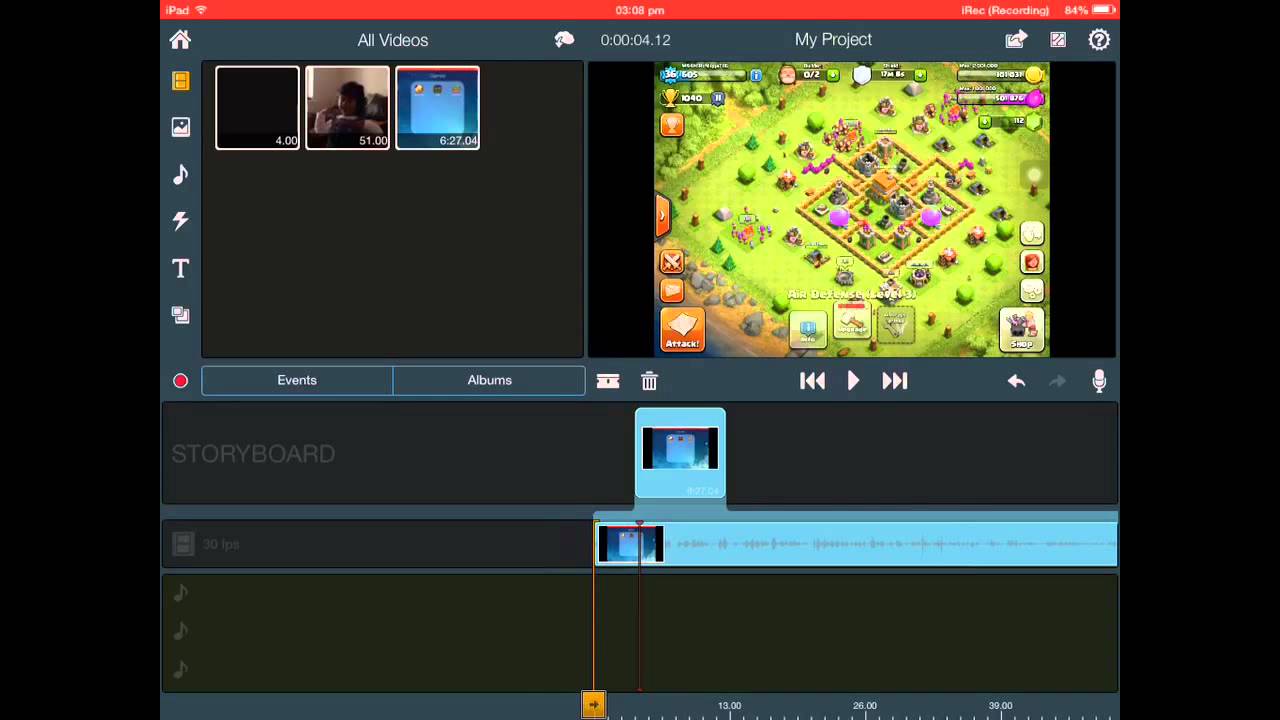Open the help question mark icon
Image resolution: width=1280 pixels, height=720 pixels.
pyautogui.click(x=1099, y=40)
